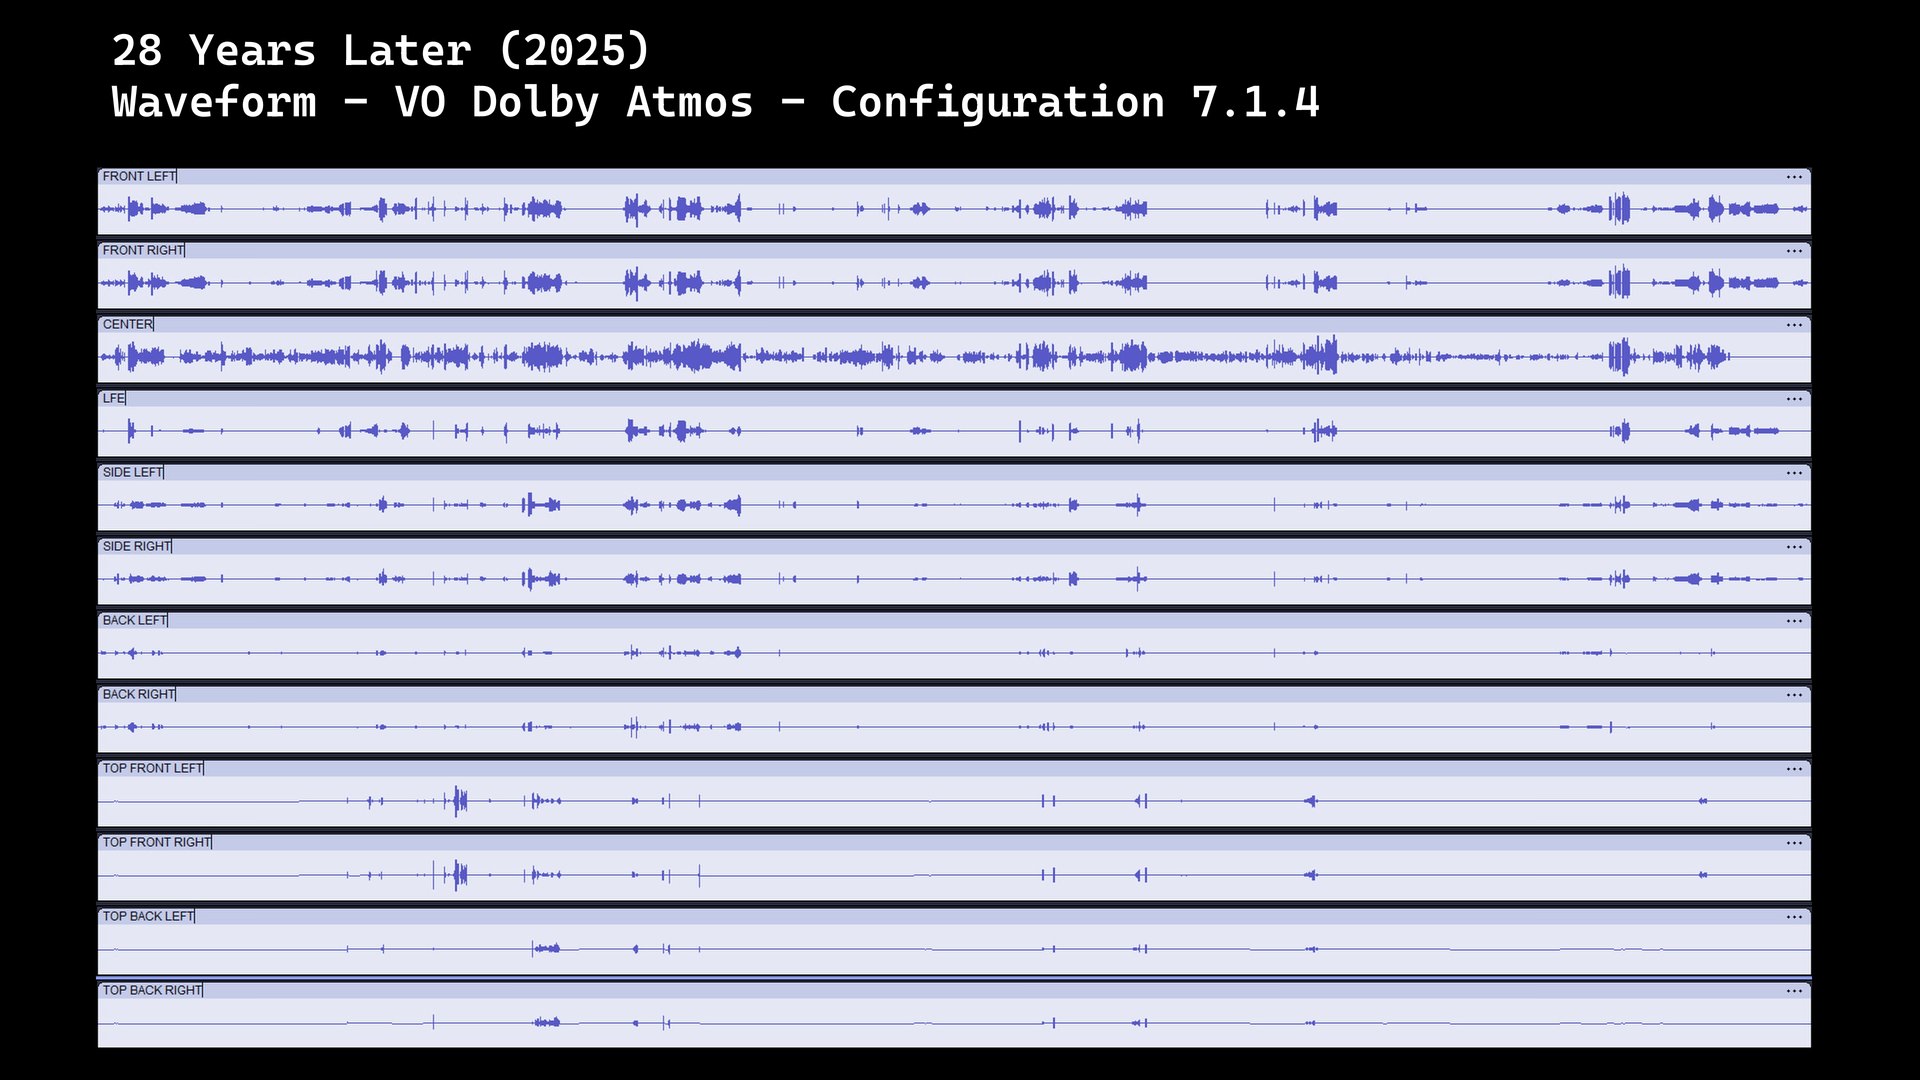
Task: Open the FRONT LEFT track options menu
Action: (x=1794, y=177)
